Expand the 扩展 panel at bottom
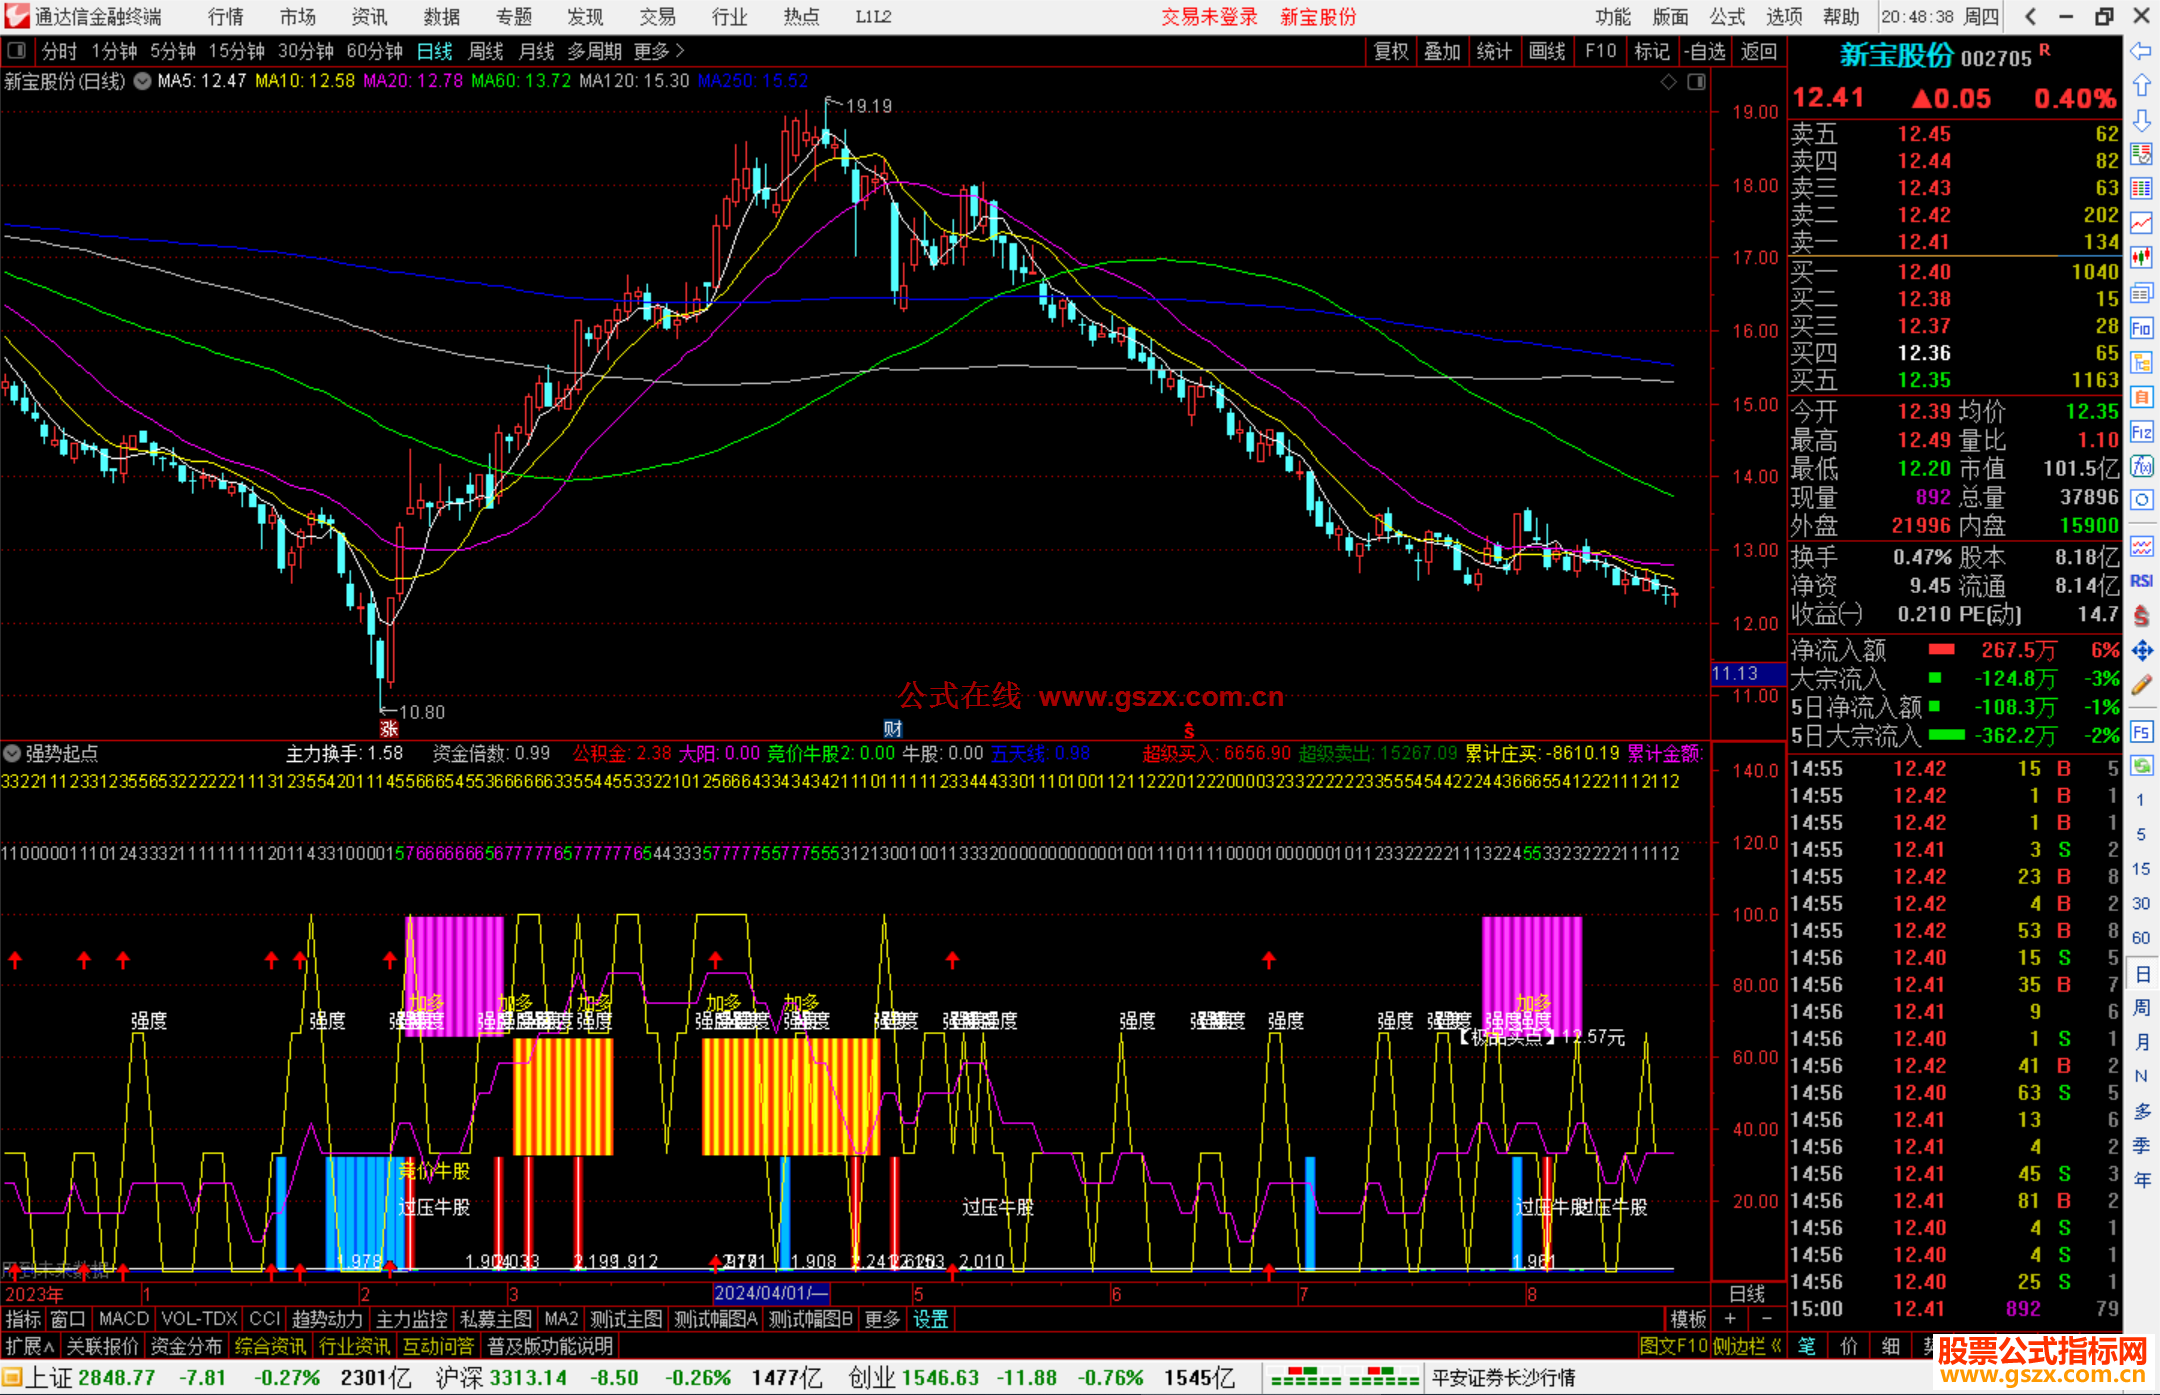This screenshot has width=2160, height=1395. (x=29, y=1346)
